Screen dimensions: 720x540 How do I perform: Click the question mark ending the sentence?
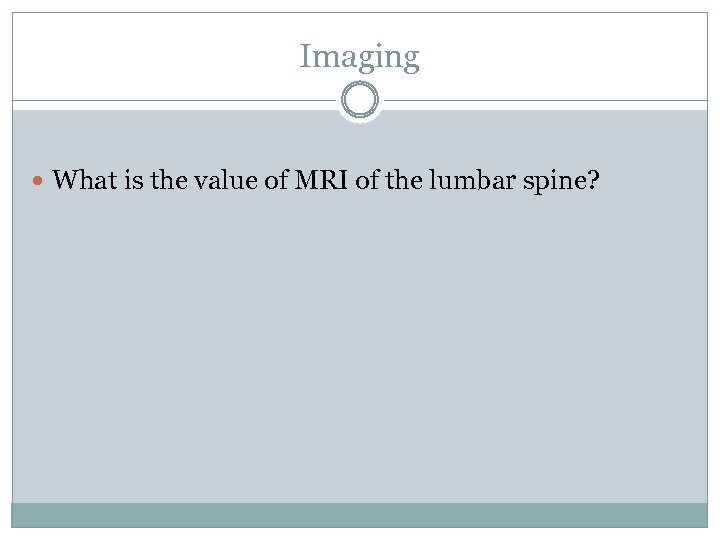tap(593, 180)
